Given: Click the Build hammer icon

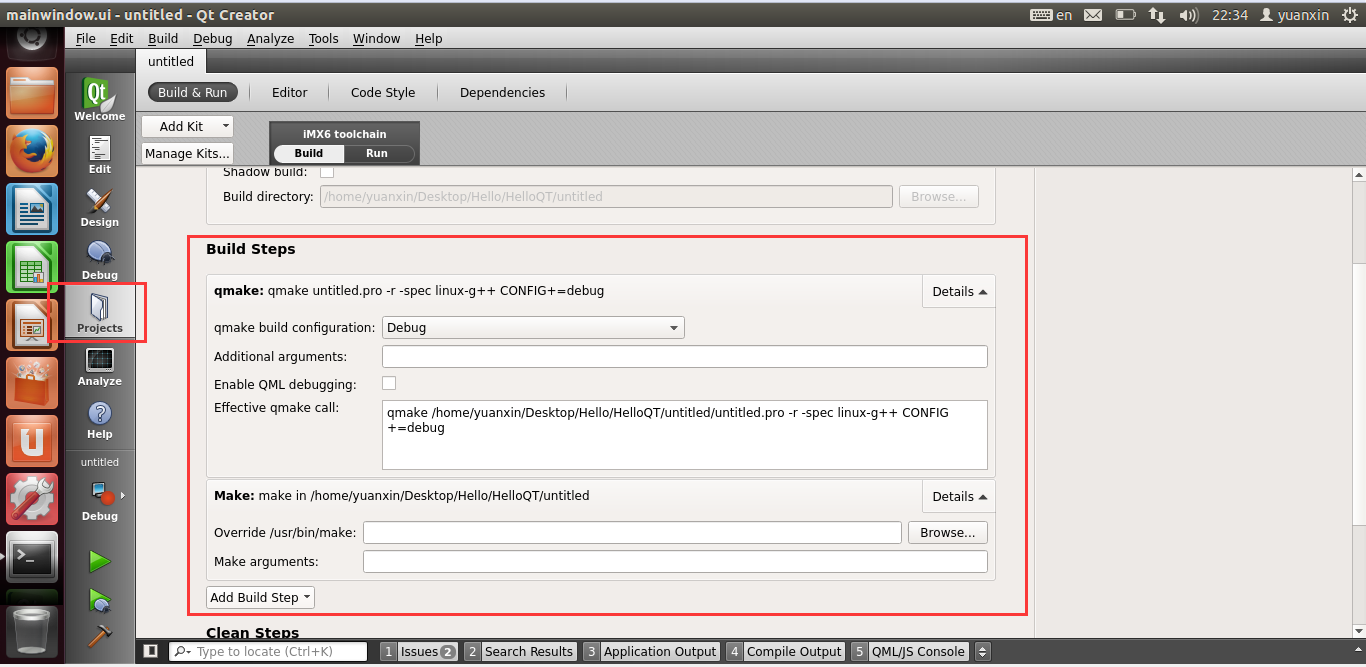Looking at the screenshot, I should click(99, 635).
